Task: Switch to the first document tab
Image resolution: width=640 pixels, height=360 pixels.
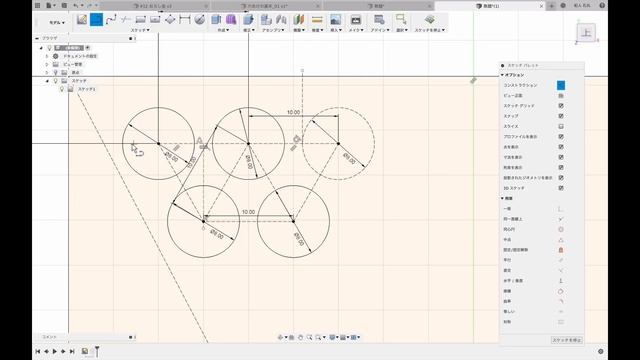Action: point(154,6)
